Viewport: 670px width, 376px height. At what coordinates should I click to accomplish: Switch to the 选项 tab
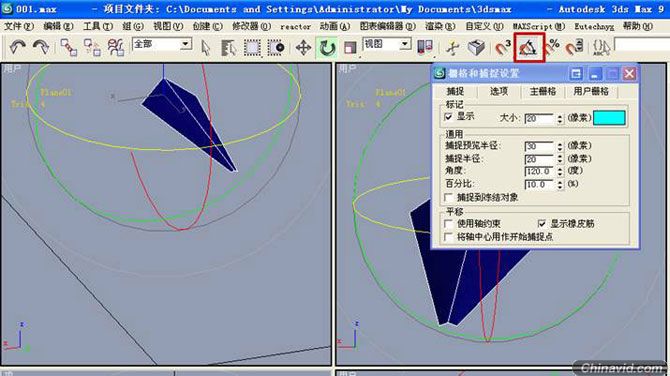click(499, 91)
